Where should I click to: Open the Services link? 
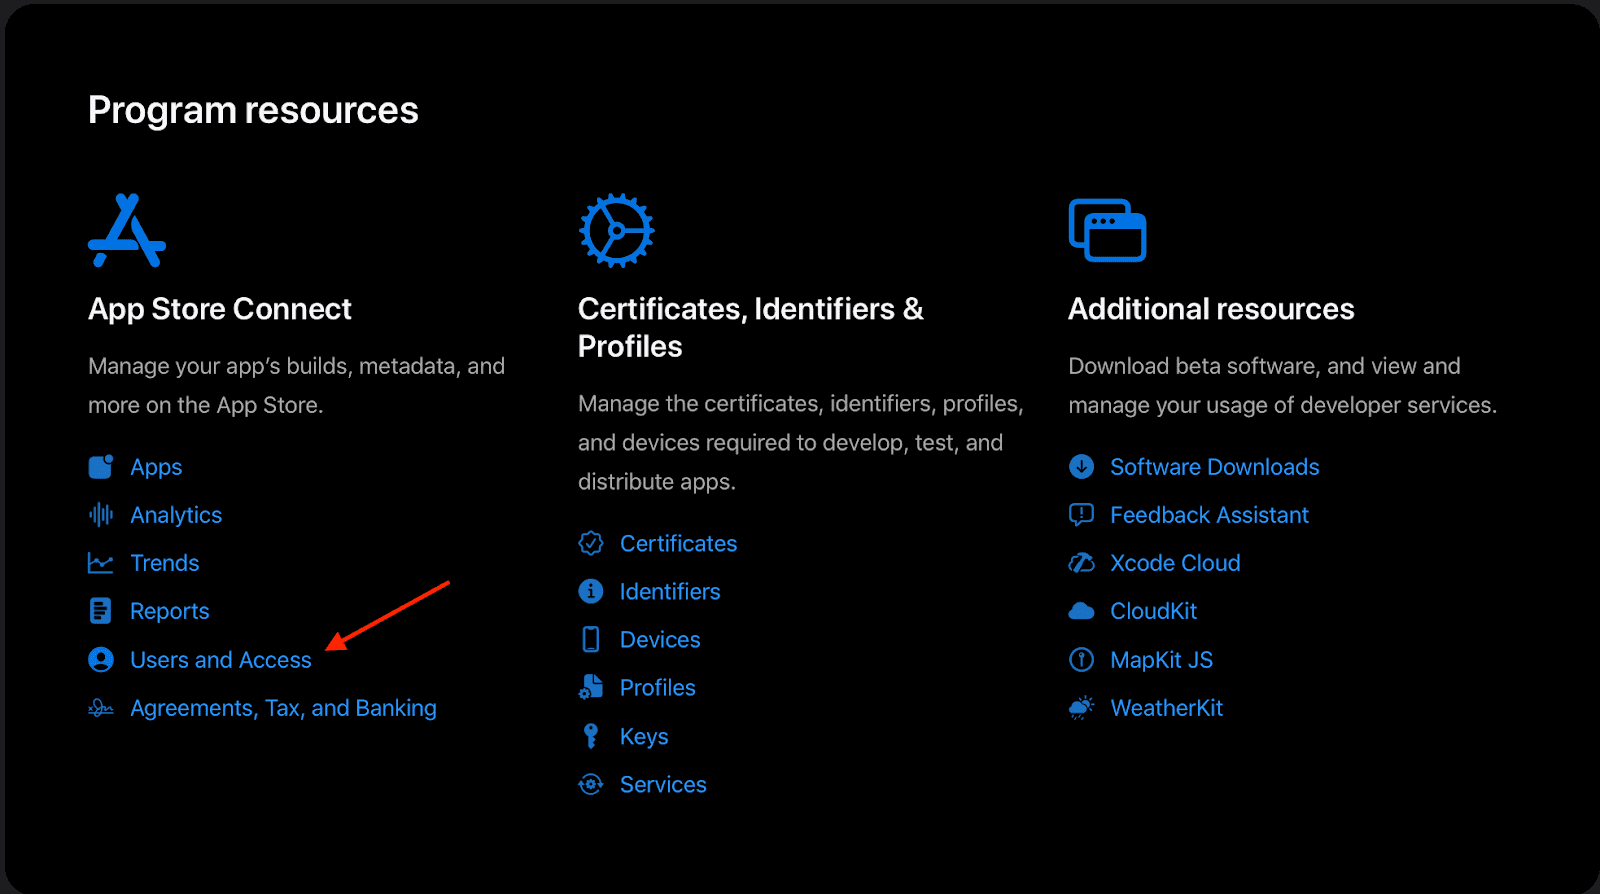(x=663, y=784)
